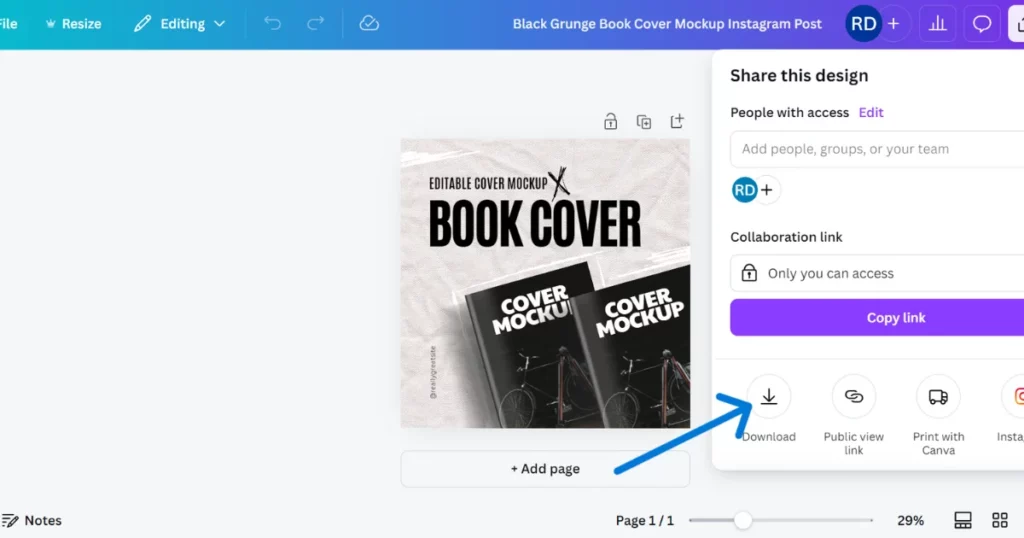Click the design title text

667,24
